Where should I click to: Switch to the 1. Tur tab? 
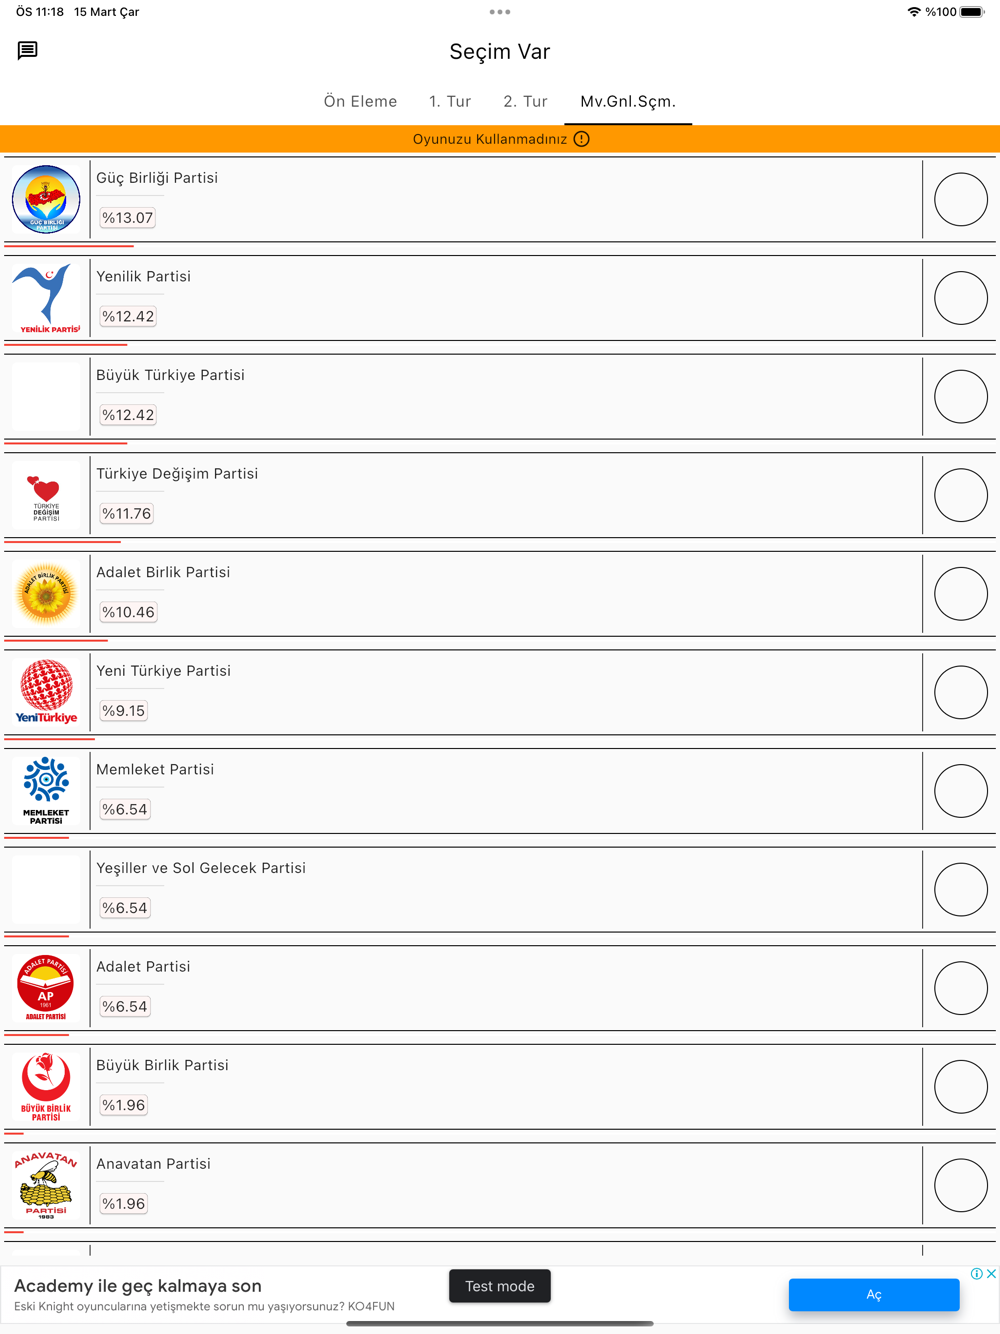tap(450, 102)
